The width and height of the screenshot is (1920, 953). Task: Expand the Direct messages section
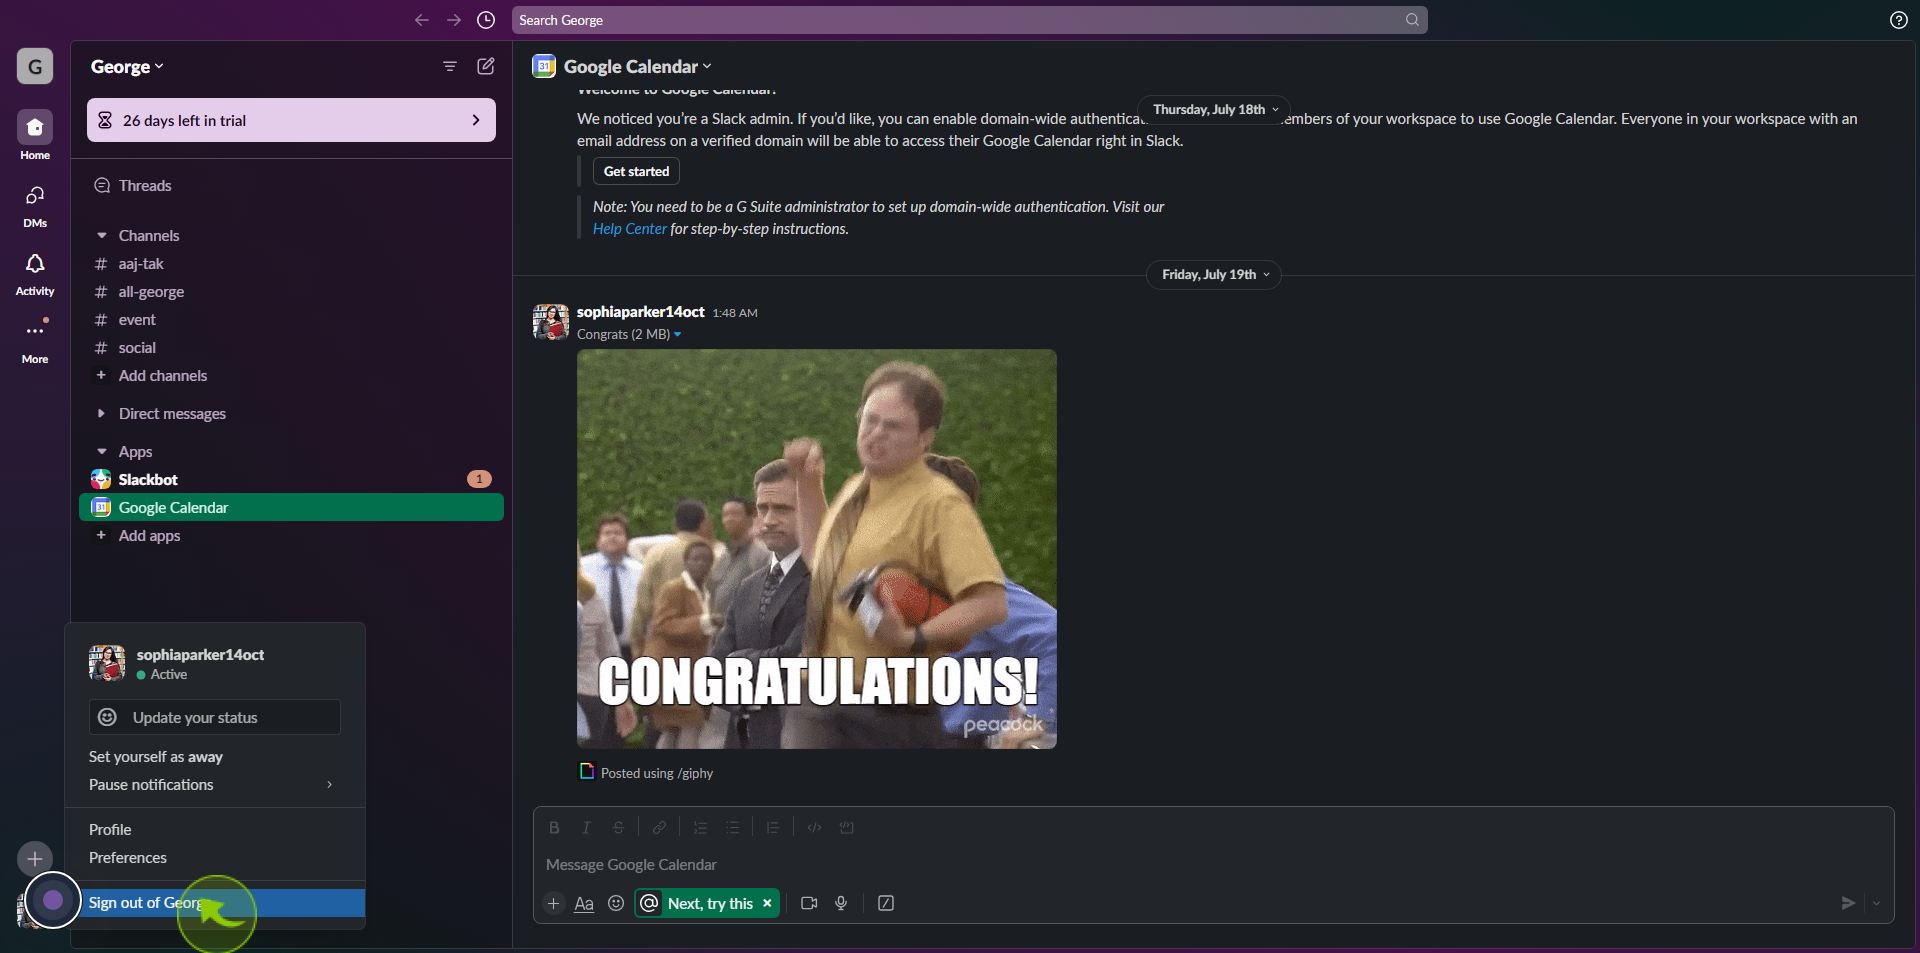(x=101, y=414)
